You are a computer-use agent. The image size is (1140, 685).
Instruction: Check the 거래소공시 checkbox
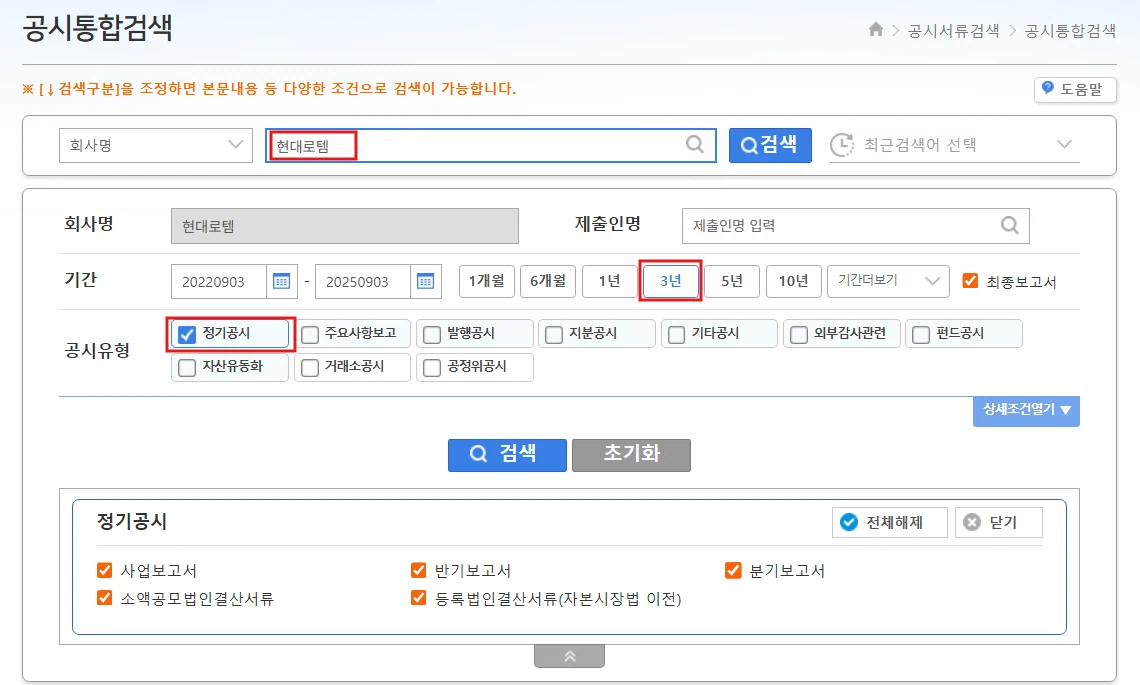click(x=310, y=368)
